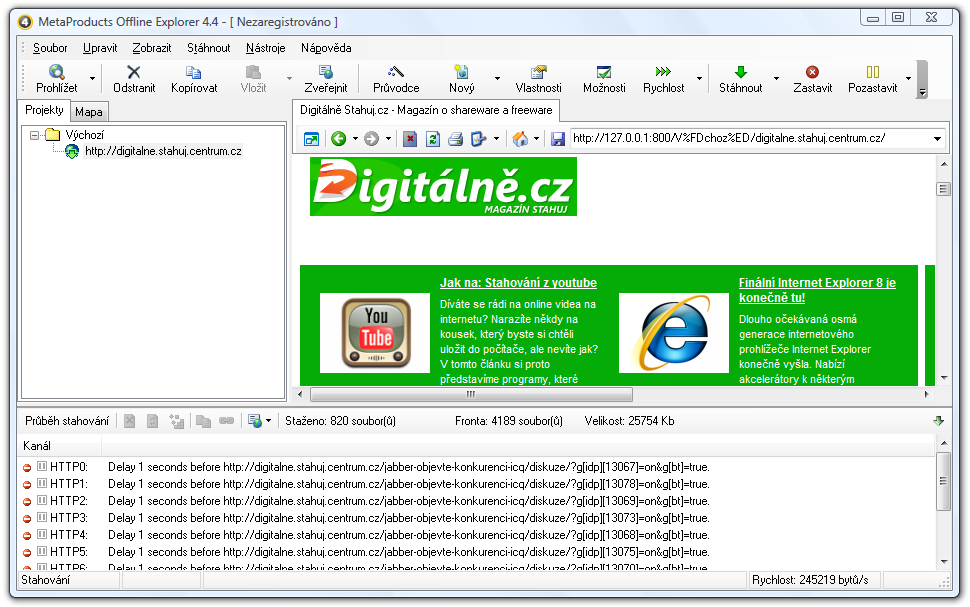Launch the Průvodce wizard
Viewport: 970px width, 607px height.
point(396,79)
